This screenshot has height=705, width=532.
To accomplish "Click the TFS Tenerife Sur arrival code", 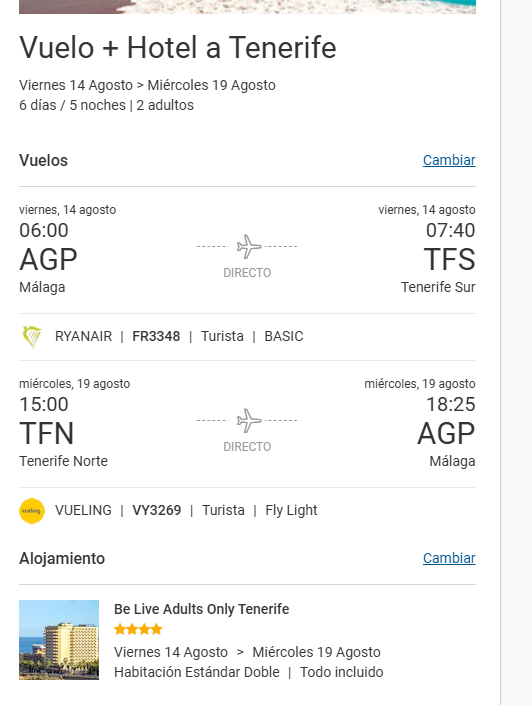I will (x=449, y=259).
